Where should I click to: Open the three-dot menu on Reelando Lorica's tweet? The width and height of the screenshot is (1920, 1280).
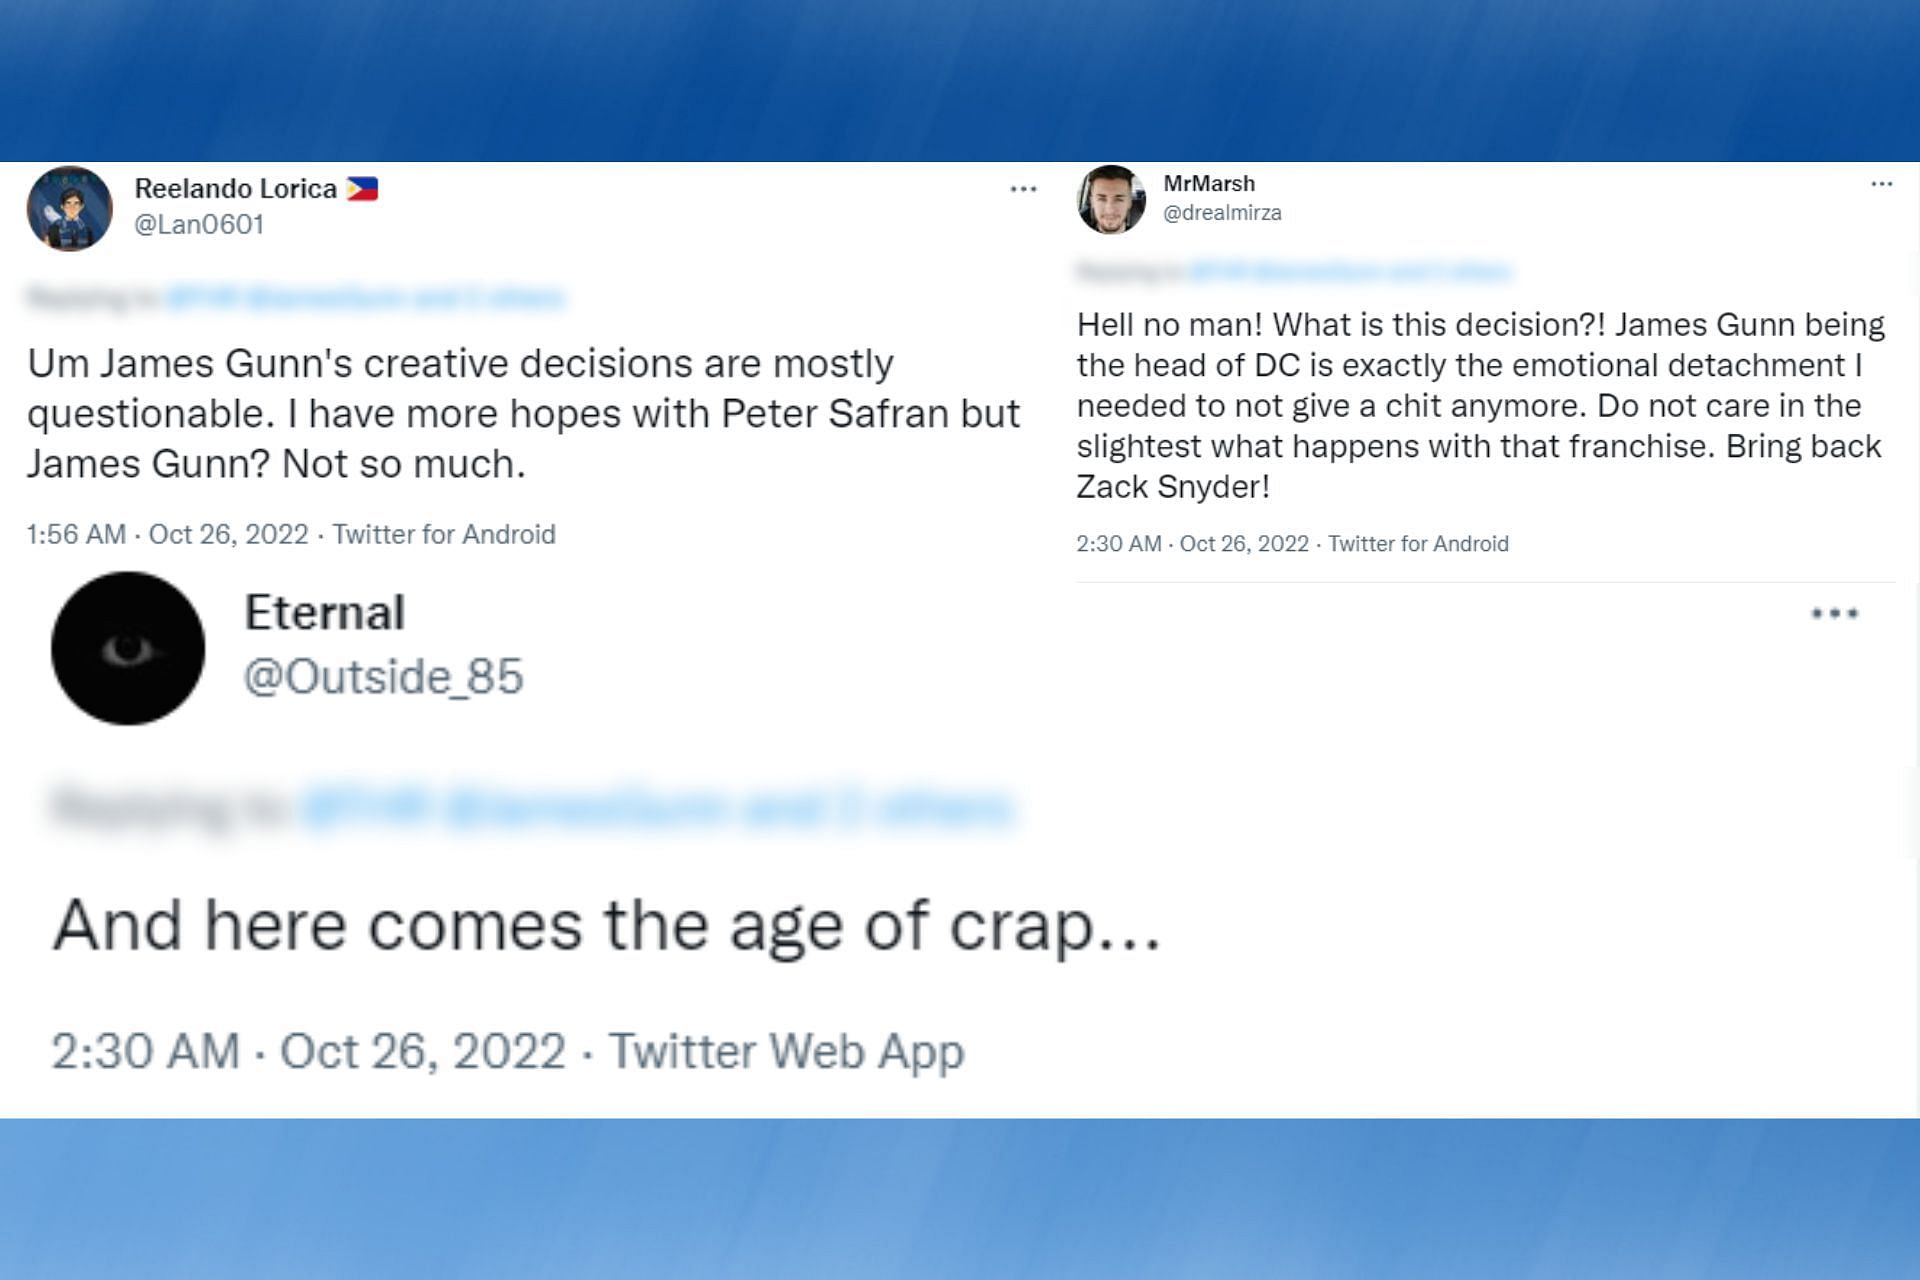click(1023, 189)
